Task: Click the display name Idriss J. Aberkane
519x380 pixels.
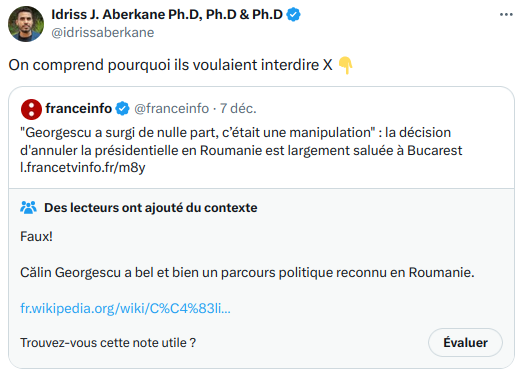Action: click(167, 15)
